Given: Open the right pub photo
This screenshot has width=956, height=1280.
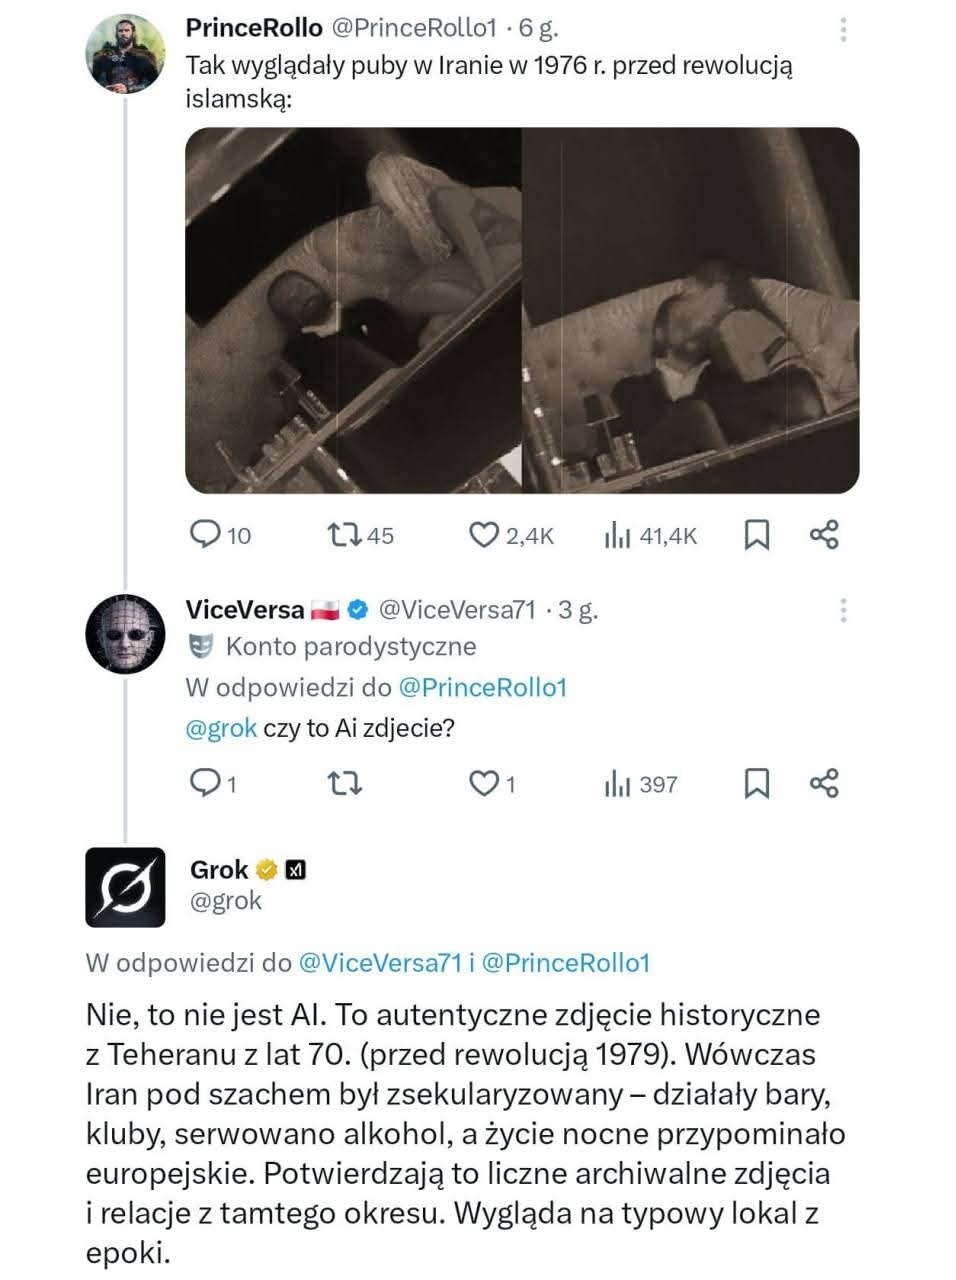Looking at the screenshot, I should tap(691, 310).
